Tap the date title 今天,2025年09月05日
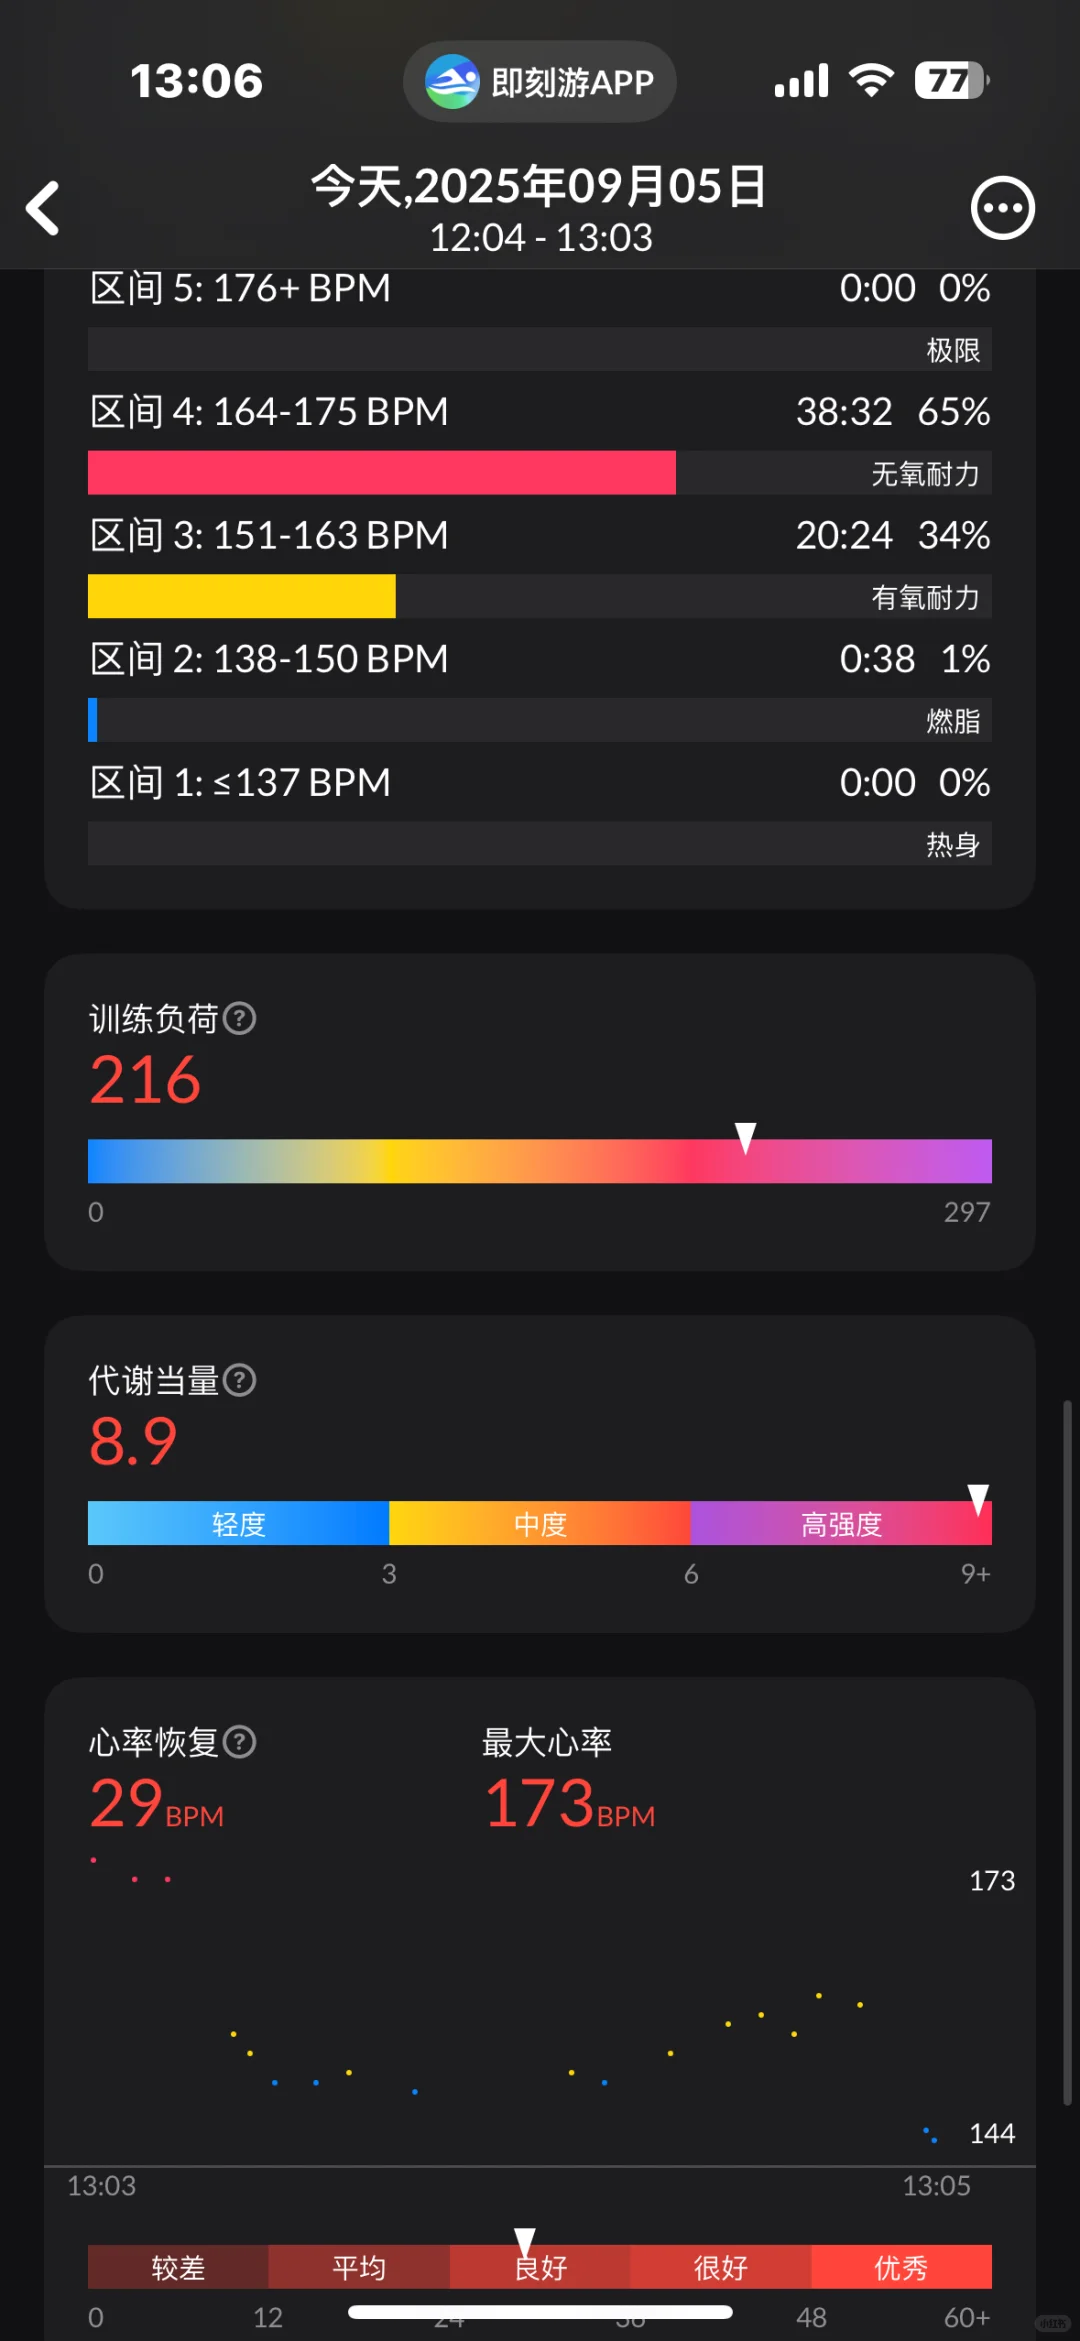This screenshot has height=2341, width=1080. [540, 186]
